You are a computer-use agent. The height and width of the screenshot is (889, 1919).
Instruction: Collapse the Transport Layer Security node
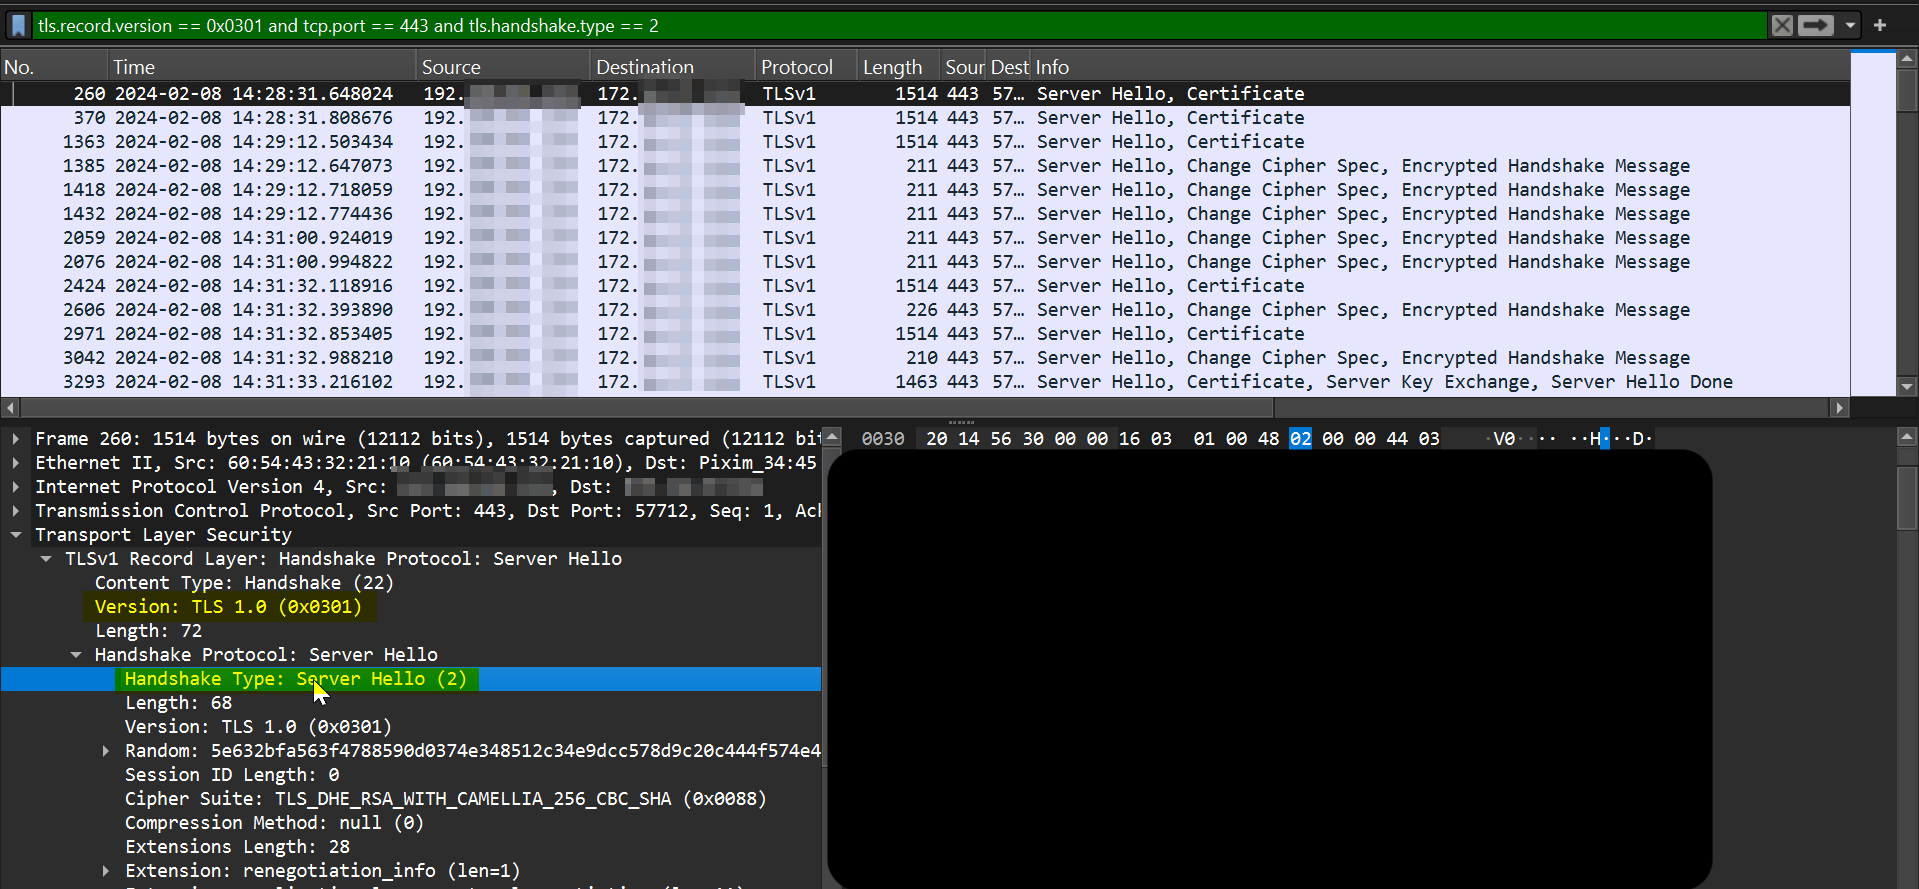(x=16, y=534)
